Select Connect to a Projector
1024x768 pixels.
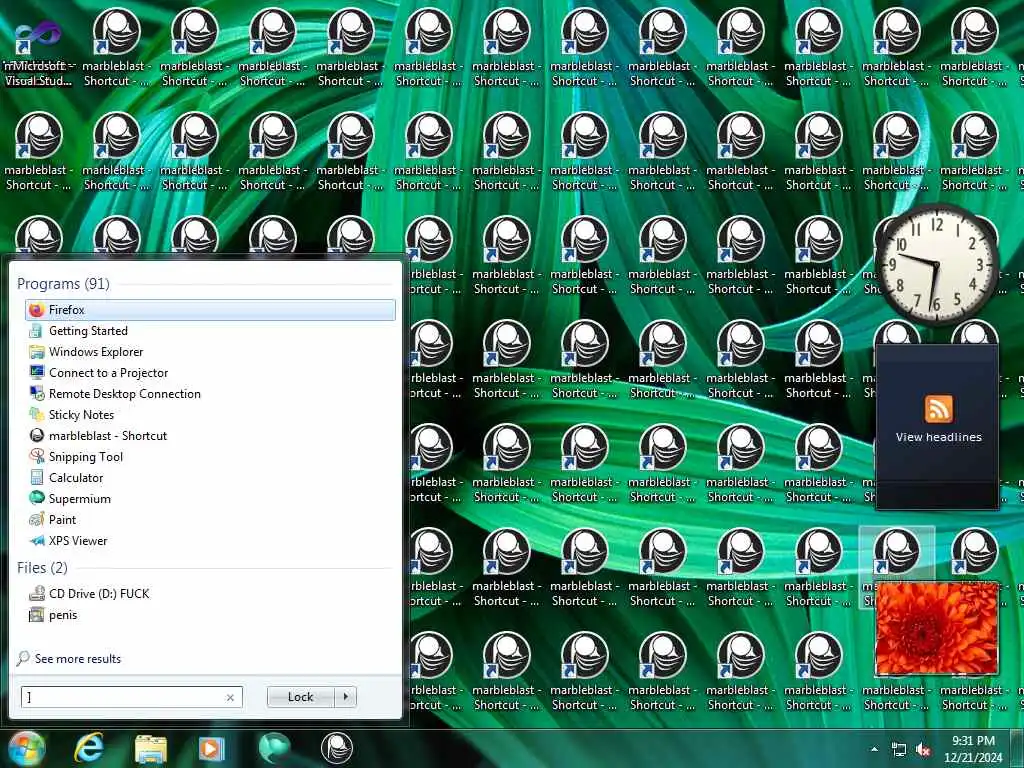[x=210, y=373]
